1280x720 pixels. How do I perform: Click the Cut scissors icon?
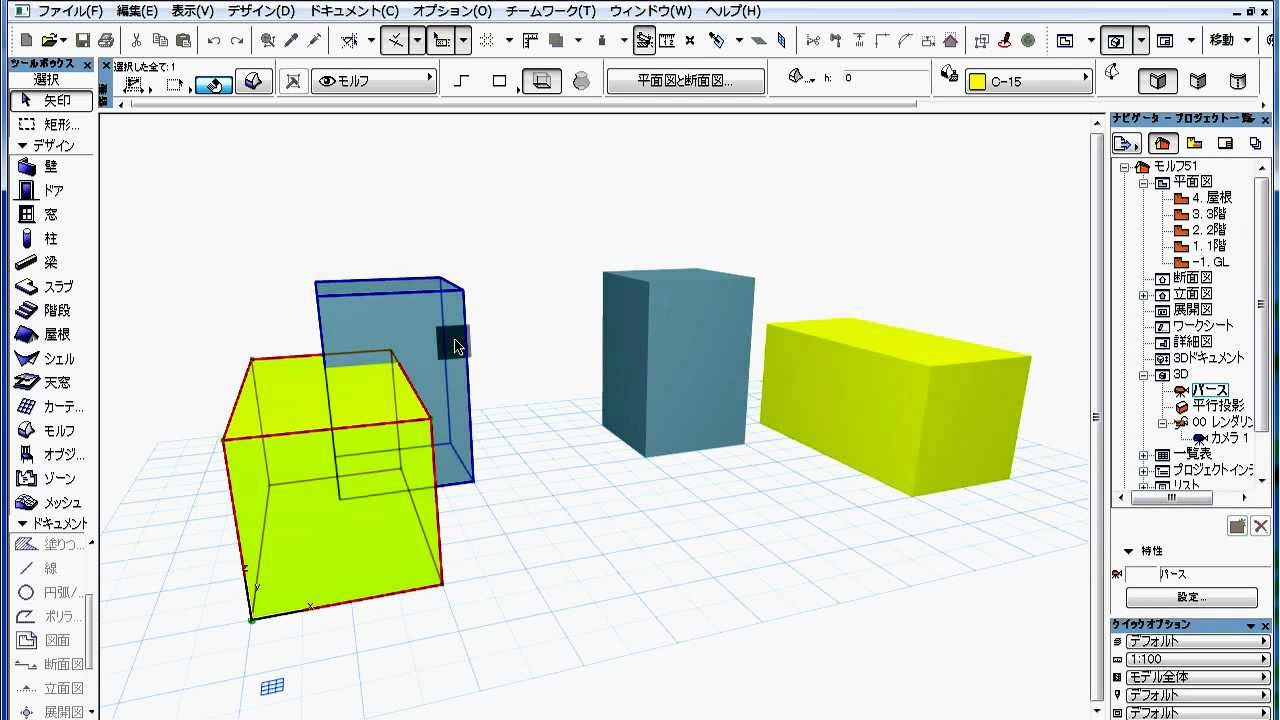click(137, 41)
